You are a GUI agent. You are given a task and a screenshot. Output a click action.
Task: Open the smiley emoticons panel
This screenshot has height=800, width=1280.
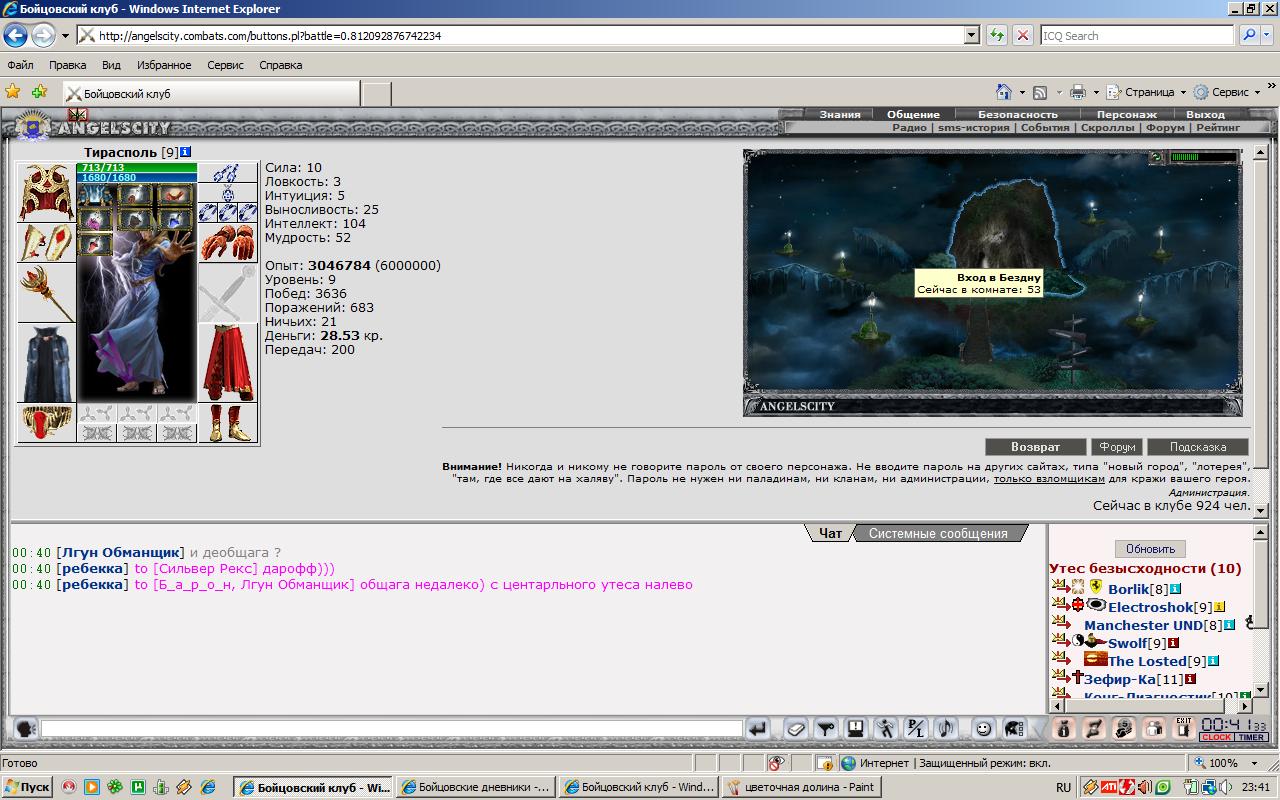983,729
